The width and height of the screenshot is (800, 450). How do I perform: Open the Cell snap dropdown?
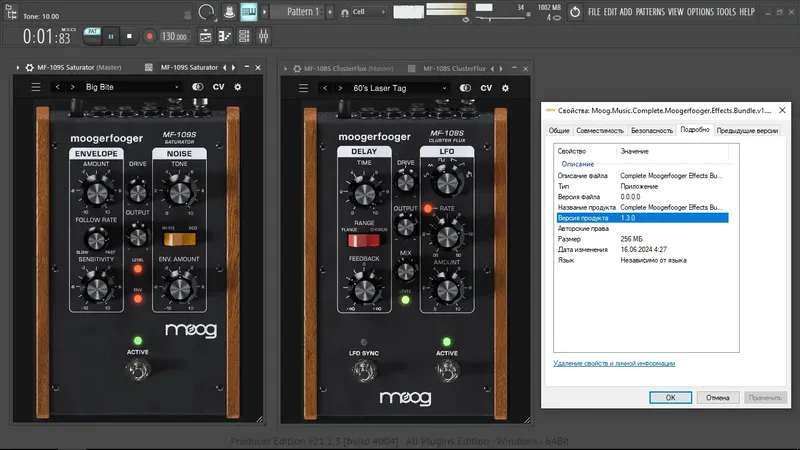[x=369, y=12]
